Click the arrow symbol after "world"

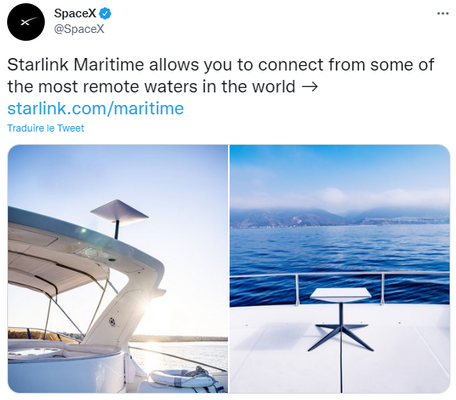coord(309,87)
